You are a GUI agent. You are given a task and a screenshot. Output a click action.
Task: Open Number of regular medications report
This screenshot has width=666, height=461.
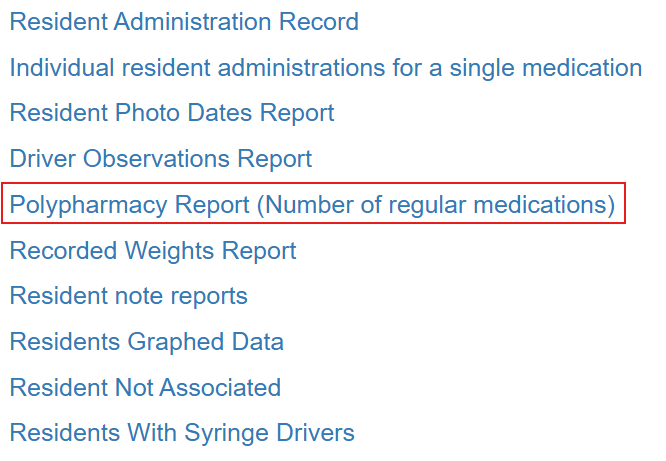click(313, 205)
